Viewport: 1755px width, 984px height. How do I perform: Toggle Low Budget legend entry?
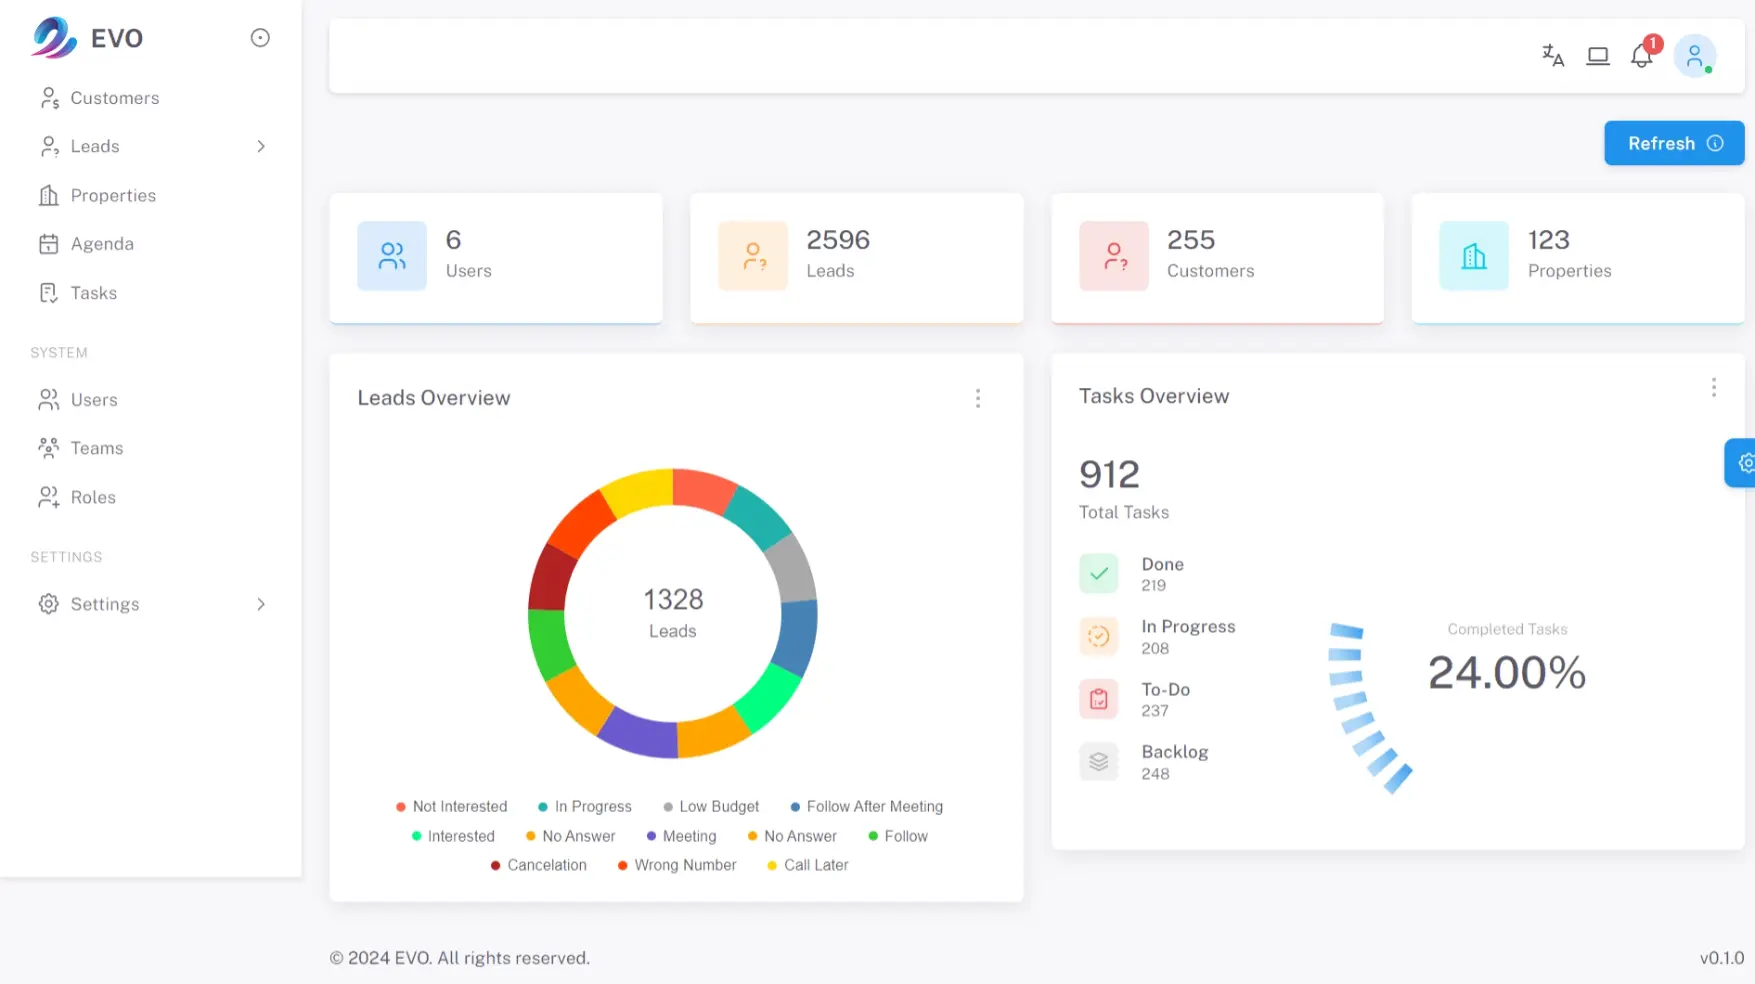pos(711,807)
